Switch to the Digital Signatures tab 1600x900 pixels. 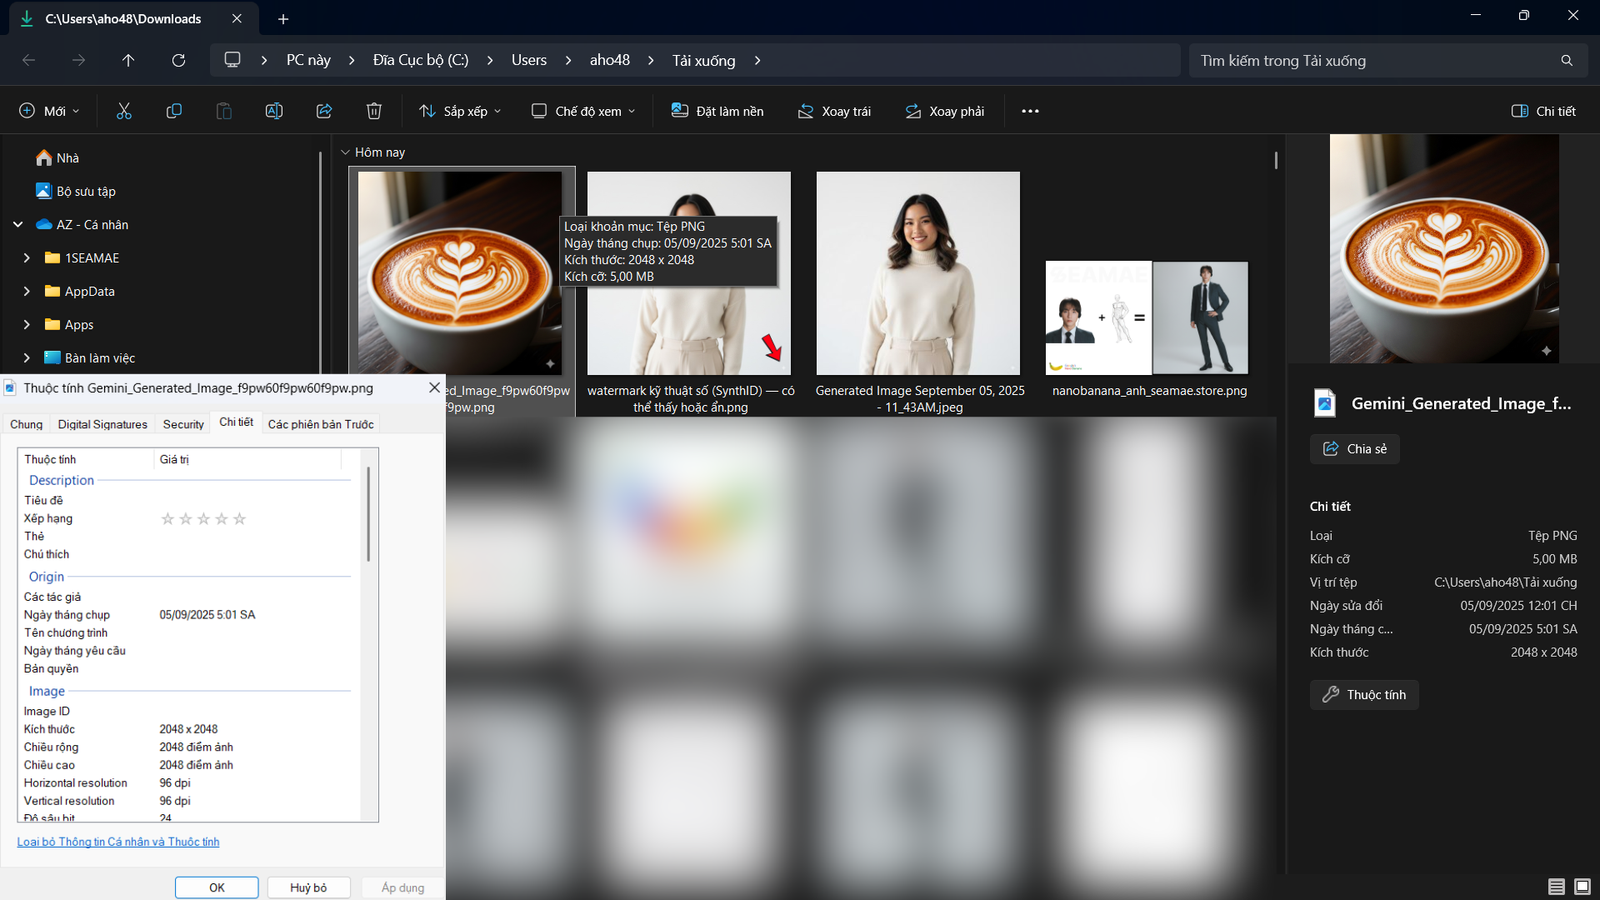click(102, 424)
